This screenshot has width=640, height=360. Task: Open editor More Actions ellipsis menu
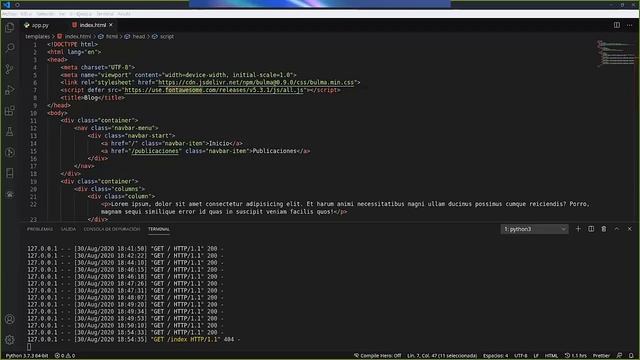(629, 25)
